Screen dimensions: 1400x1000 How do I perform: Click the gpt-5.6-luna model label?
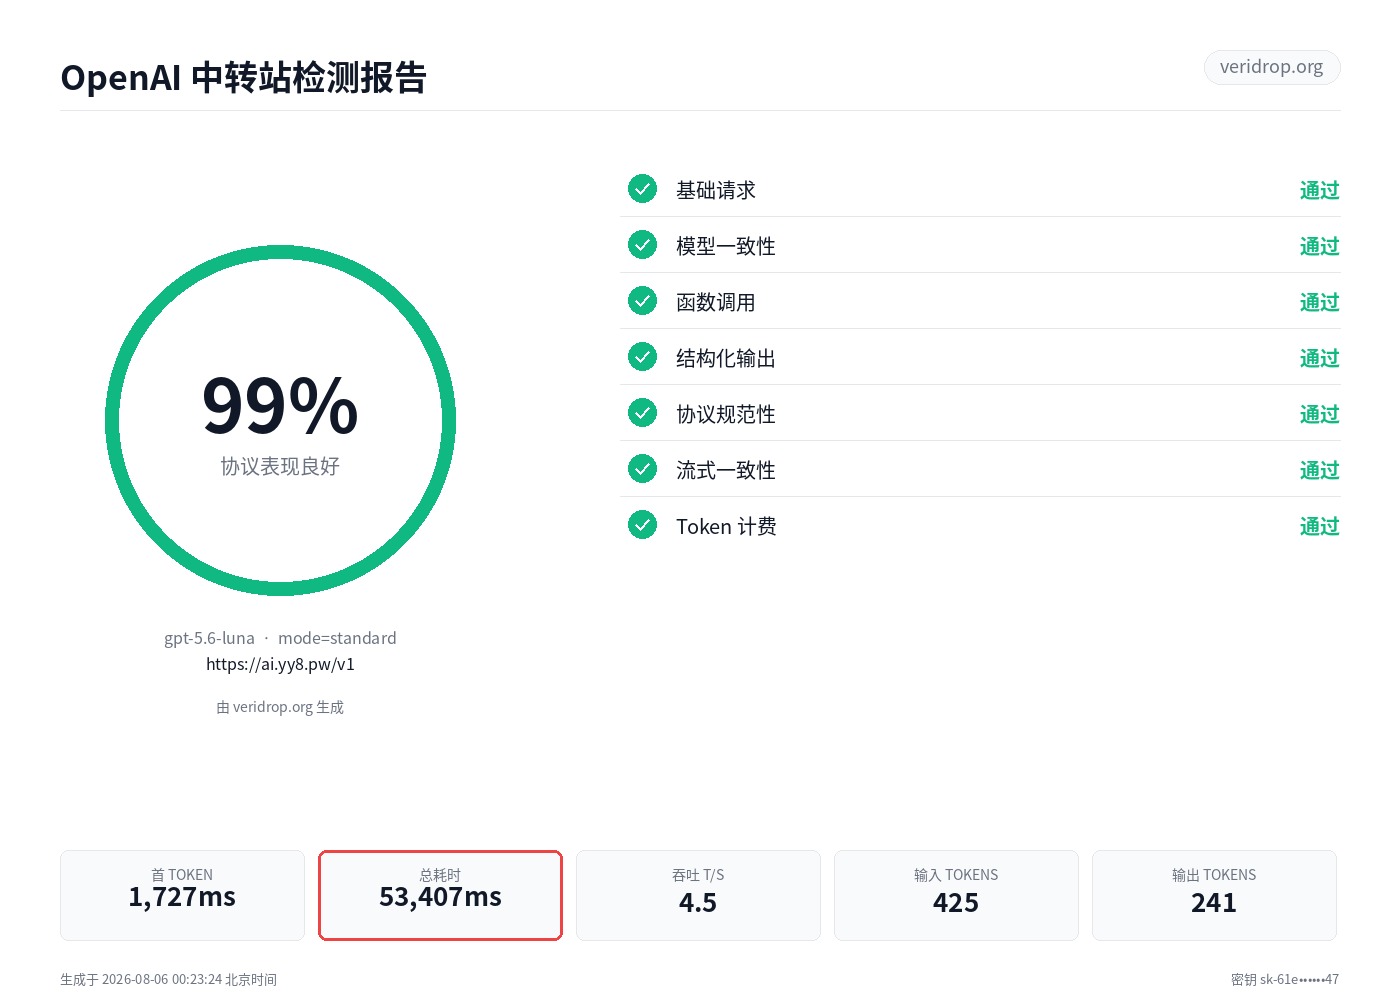pyautogui.click(x=209, y=638)
